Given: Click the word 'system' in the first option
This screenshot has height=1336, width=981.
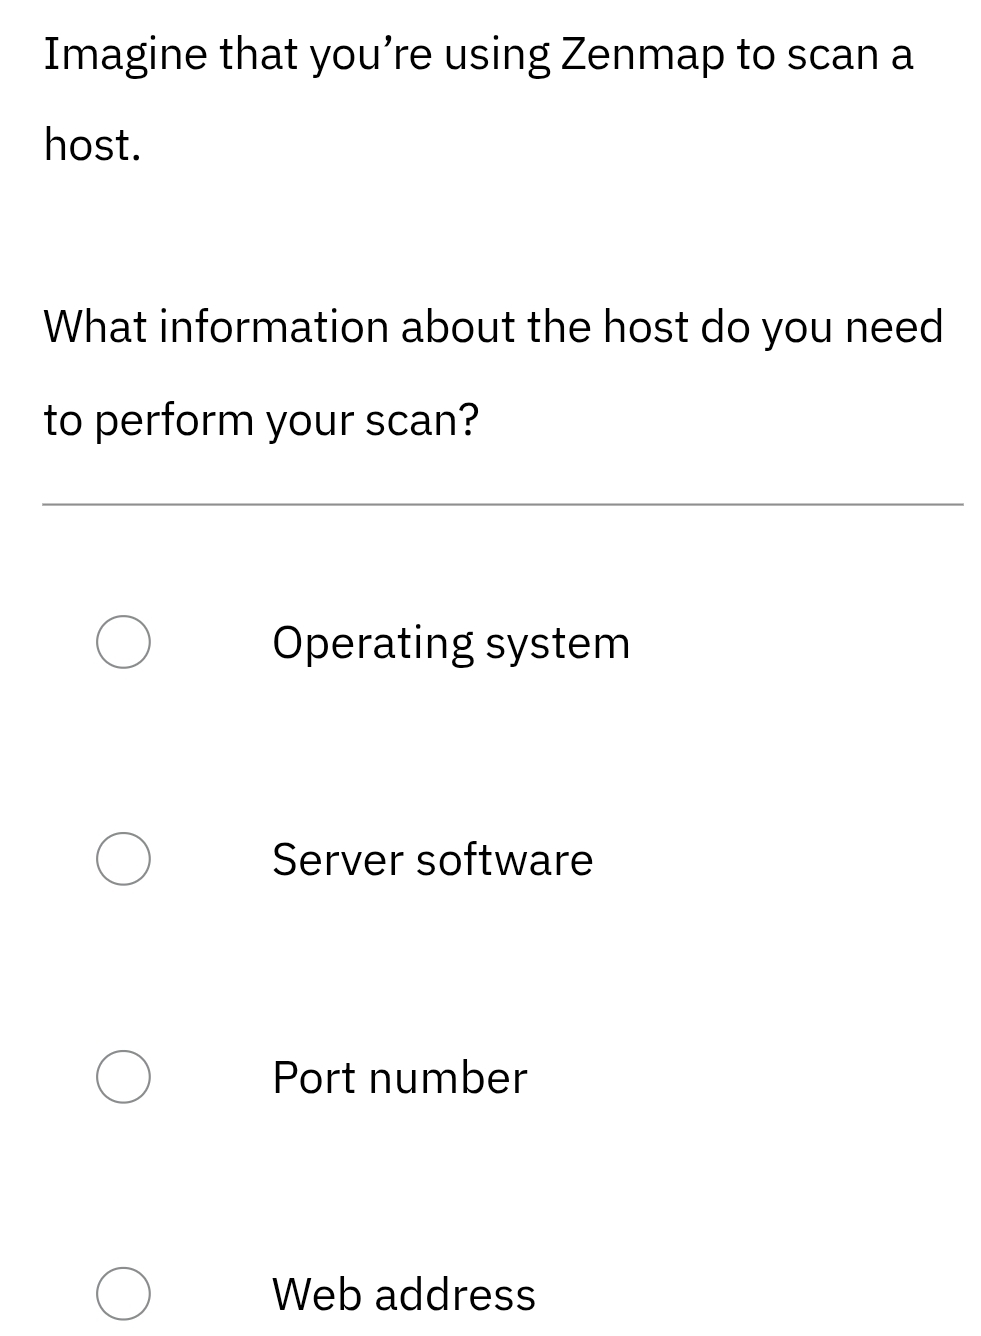Looking at the screenshot, I should click(557, 644).
